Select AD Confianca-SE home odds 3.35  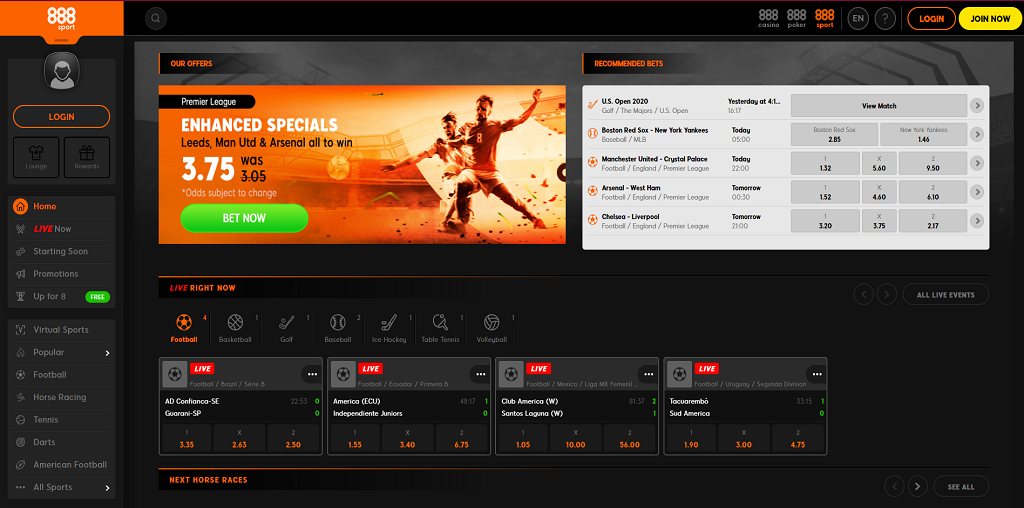tap(186, 439)
